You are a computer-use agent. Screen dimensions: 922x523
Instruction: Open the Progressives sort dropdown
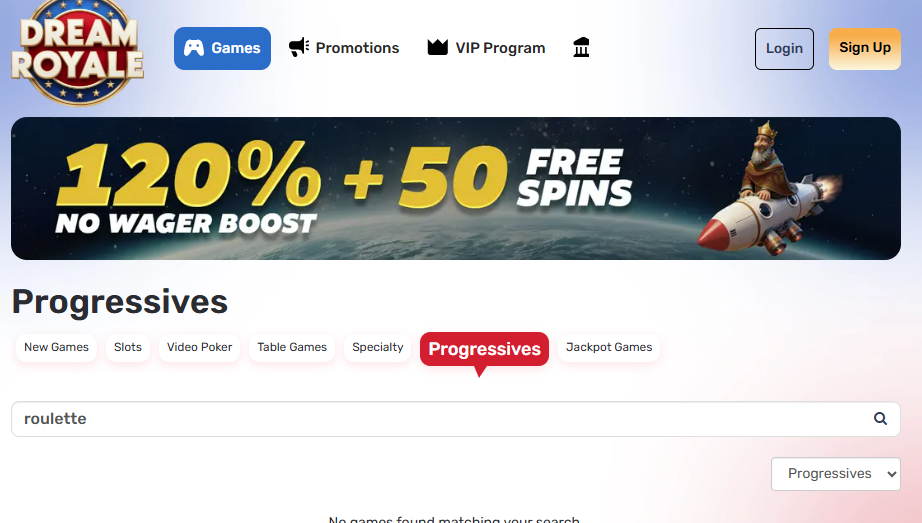coord(836,474)
